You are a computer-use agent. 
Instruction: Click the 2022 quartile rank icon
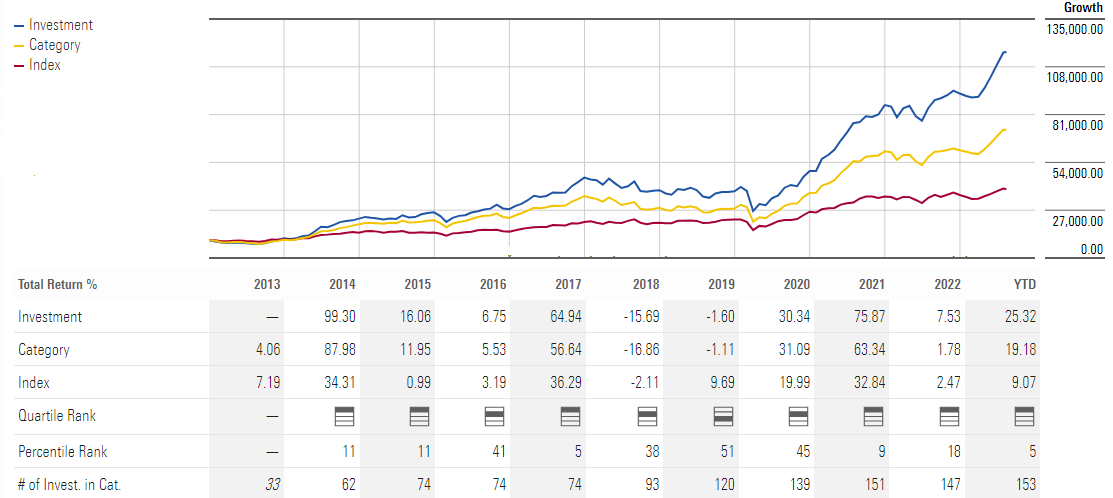click(950, 416)
